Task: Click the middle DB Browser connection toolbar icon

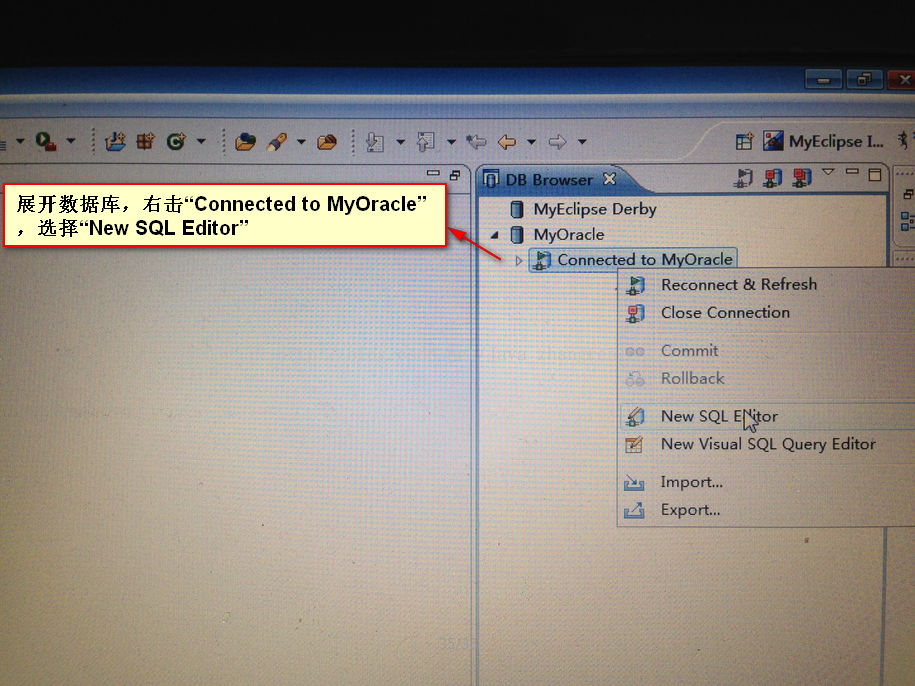Action: [773, 177]
